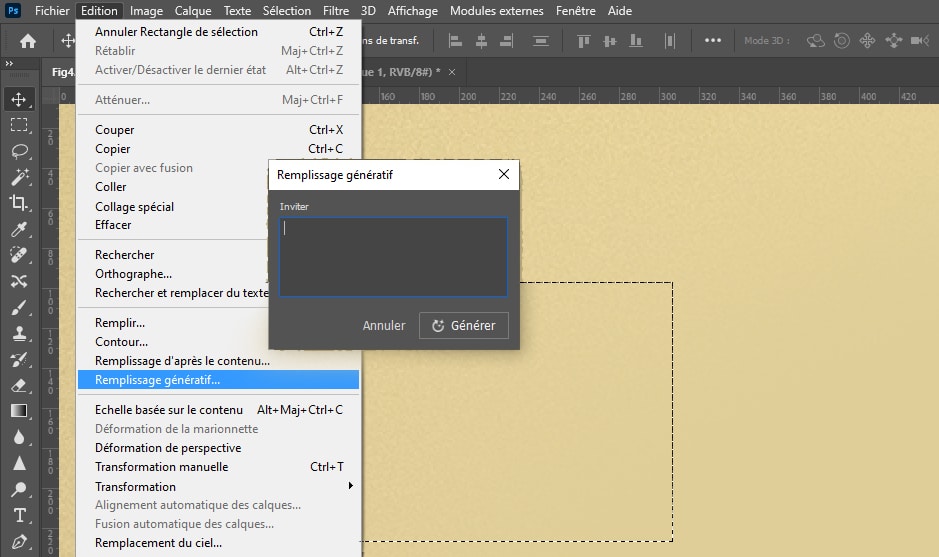Select the Pen tool

point(19,541)
